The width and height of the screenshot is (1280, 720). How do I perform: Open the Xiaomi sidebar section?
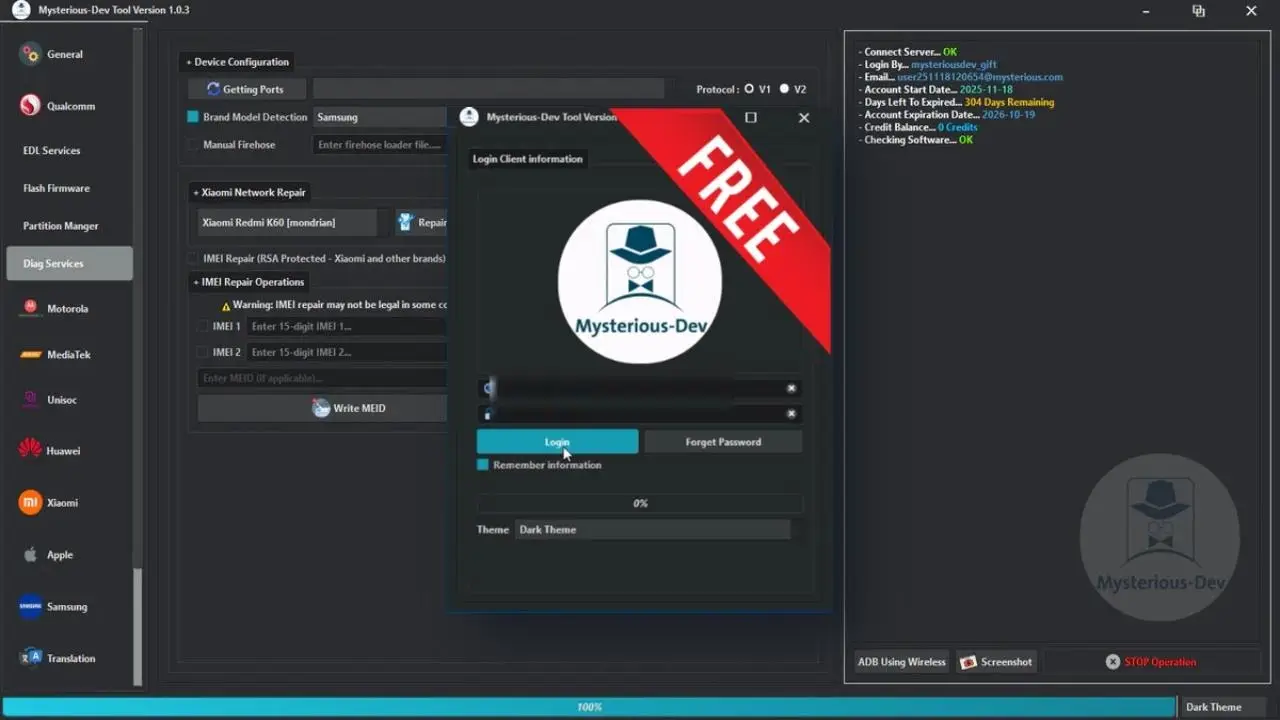(x=30, y=503)
